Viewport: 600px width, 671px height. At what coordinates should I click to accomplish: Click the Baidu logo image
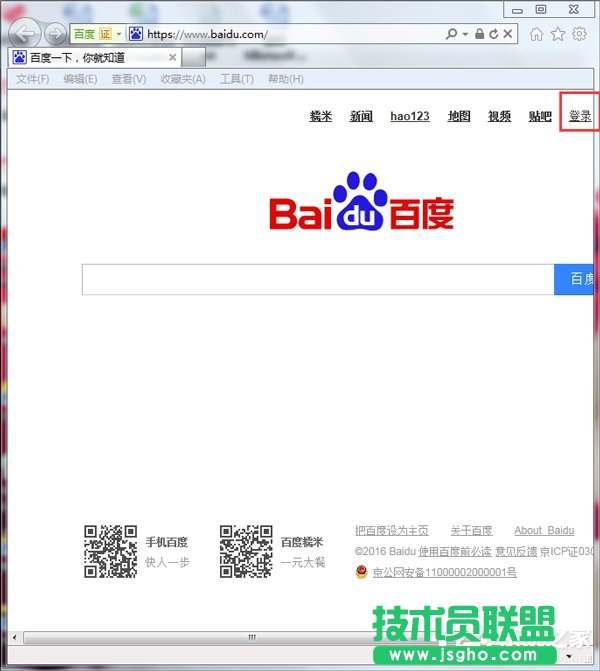pyautogui.click(x=361, y=203)
